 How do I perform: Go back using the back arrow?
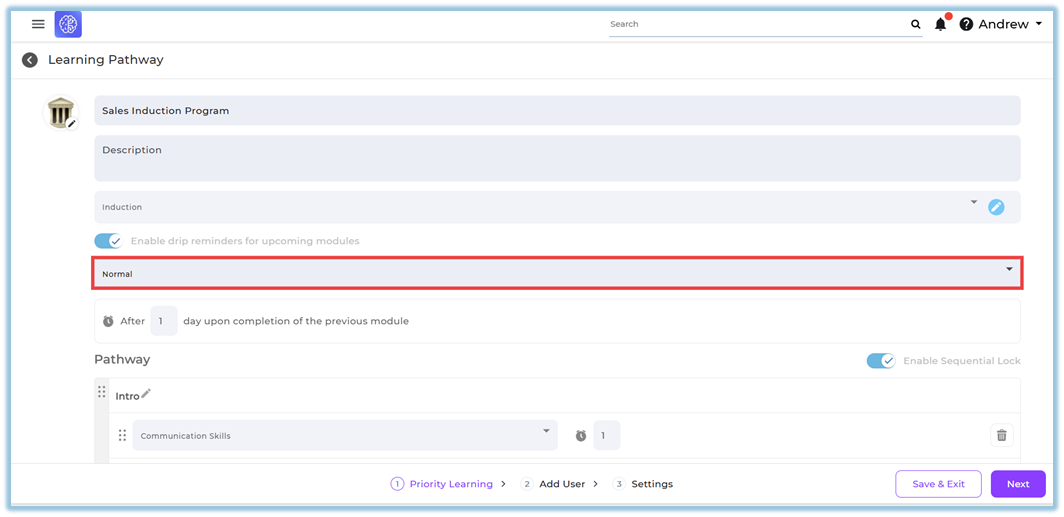click(x=30, y=60)
